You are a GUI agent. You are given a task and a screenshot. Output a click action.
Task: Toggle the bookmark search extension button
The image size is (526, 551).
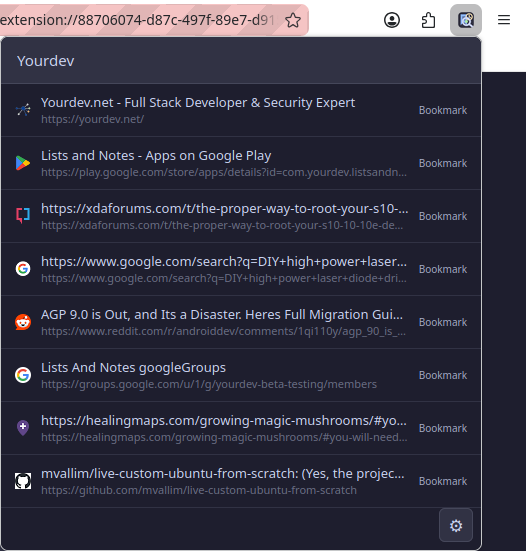click(x=466, y=20)
